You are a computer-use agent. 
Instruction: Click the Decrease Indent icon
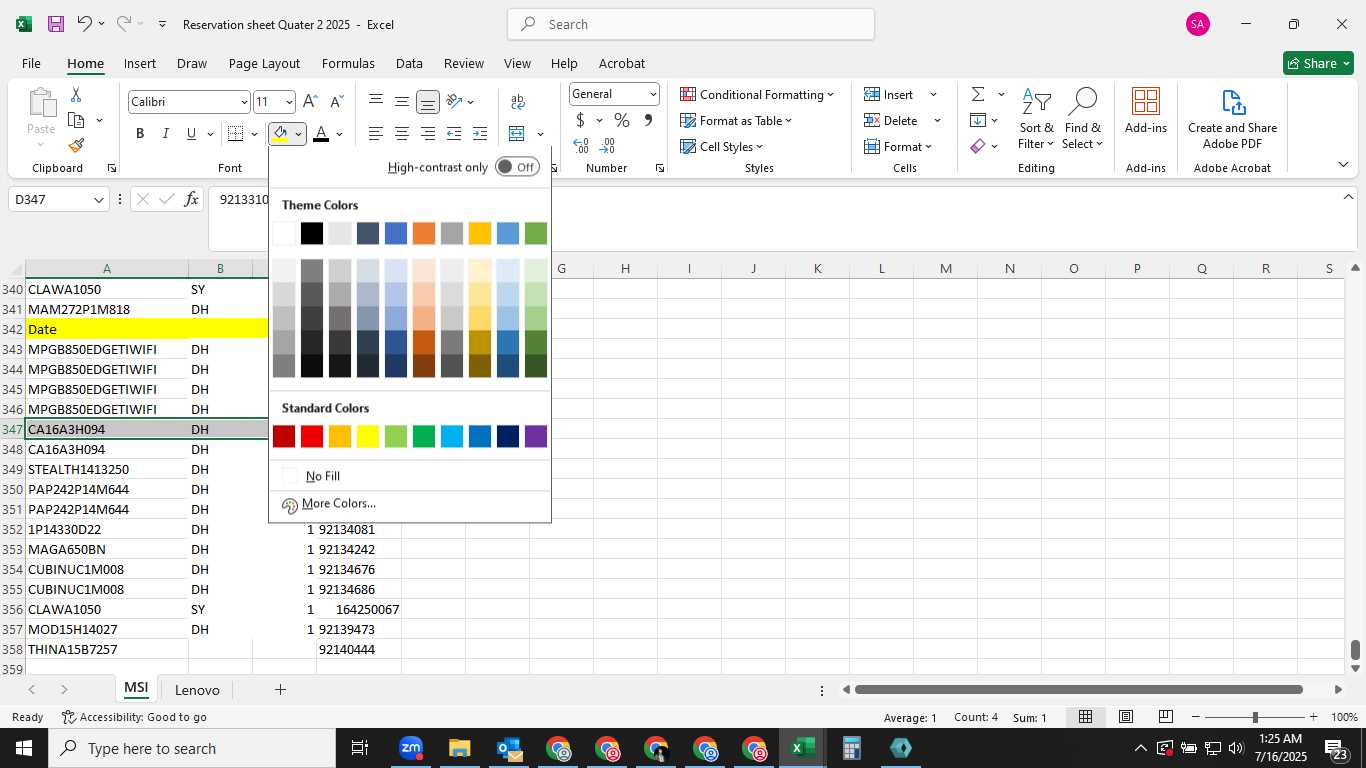[x=454, y=134]
